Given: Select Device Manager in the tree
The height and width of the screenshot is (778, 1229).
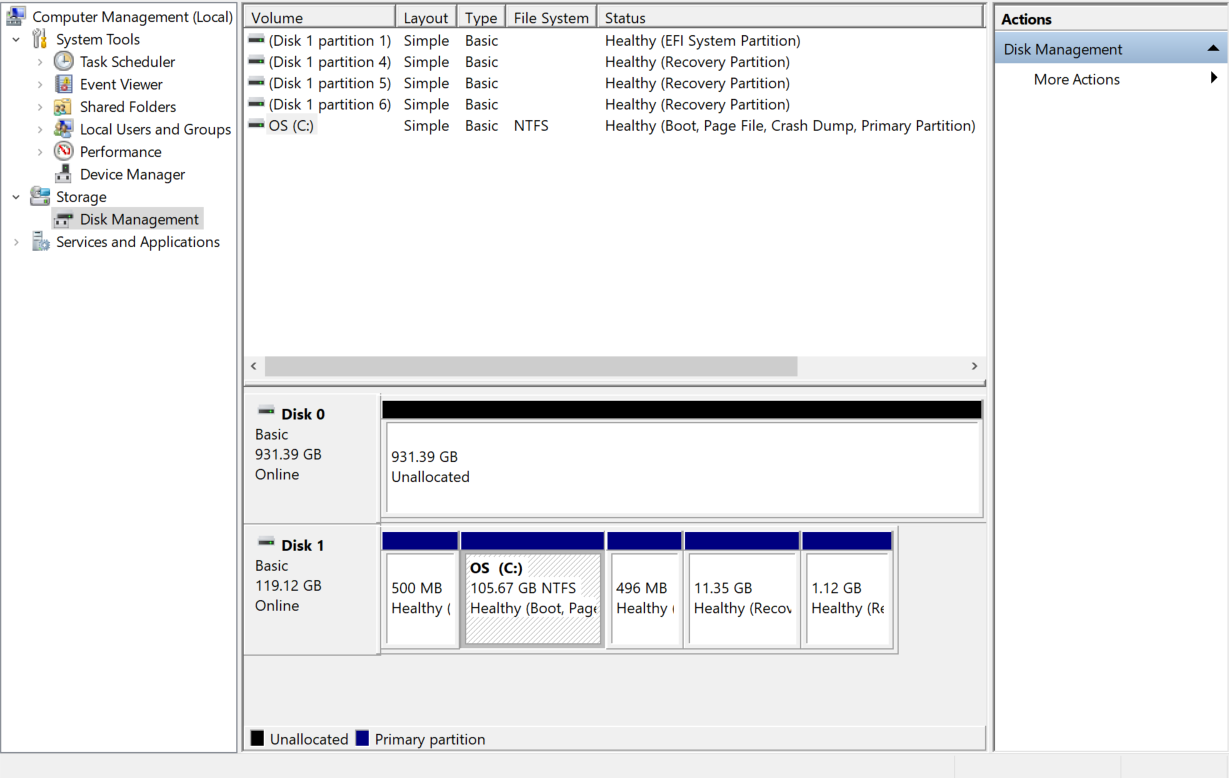Looking at the screenshot, I should (132, 174).
